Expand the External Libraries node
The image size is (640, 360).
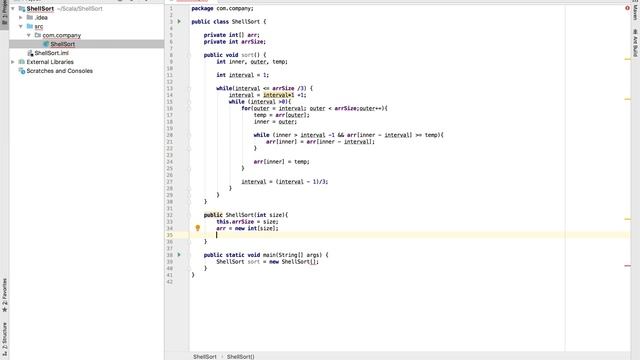[13, 62]
